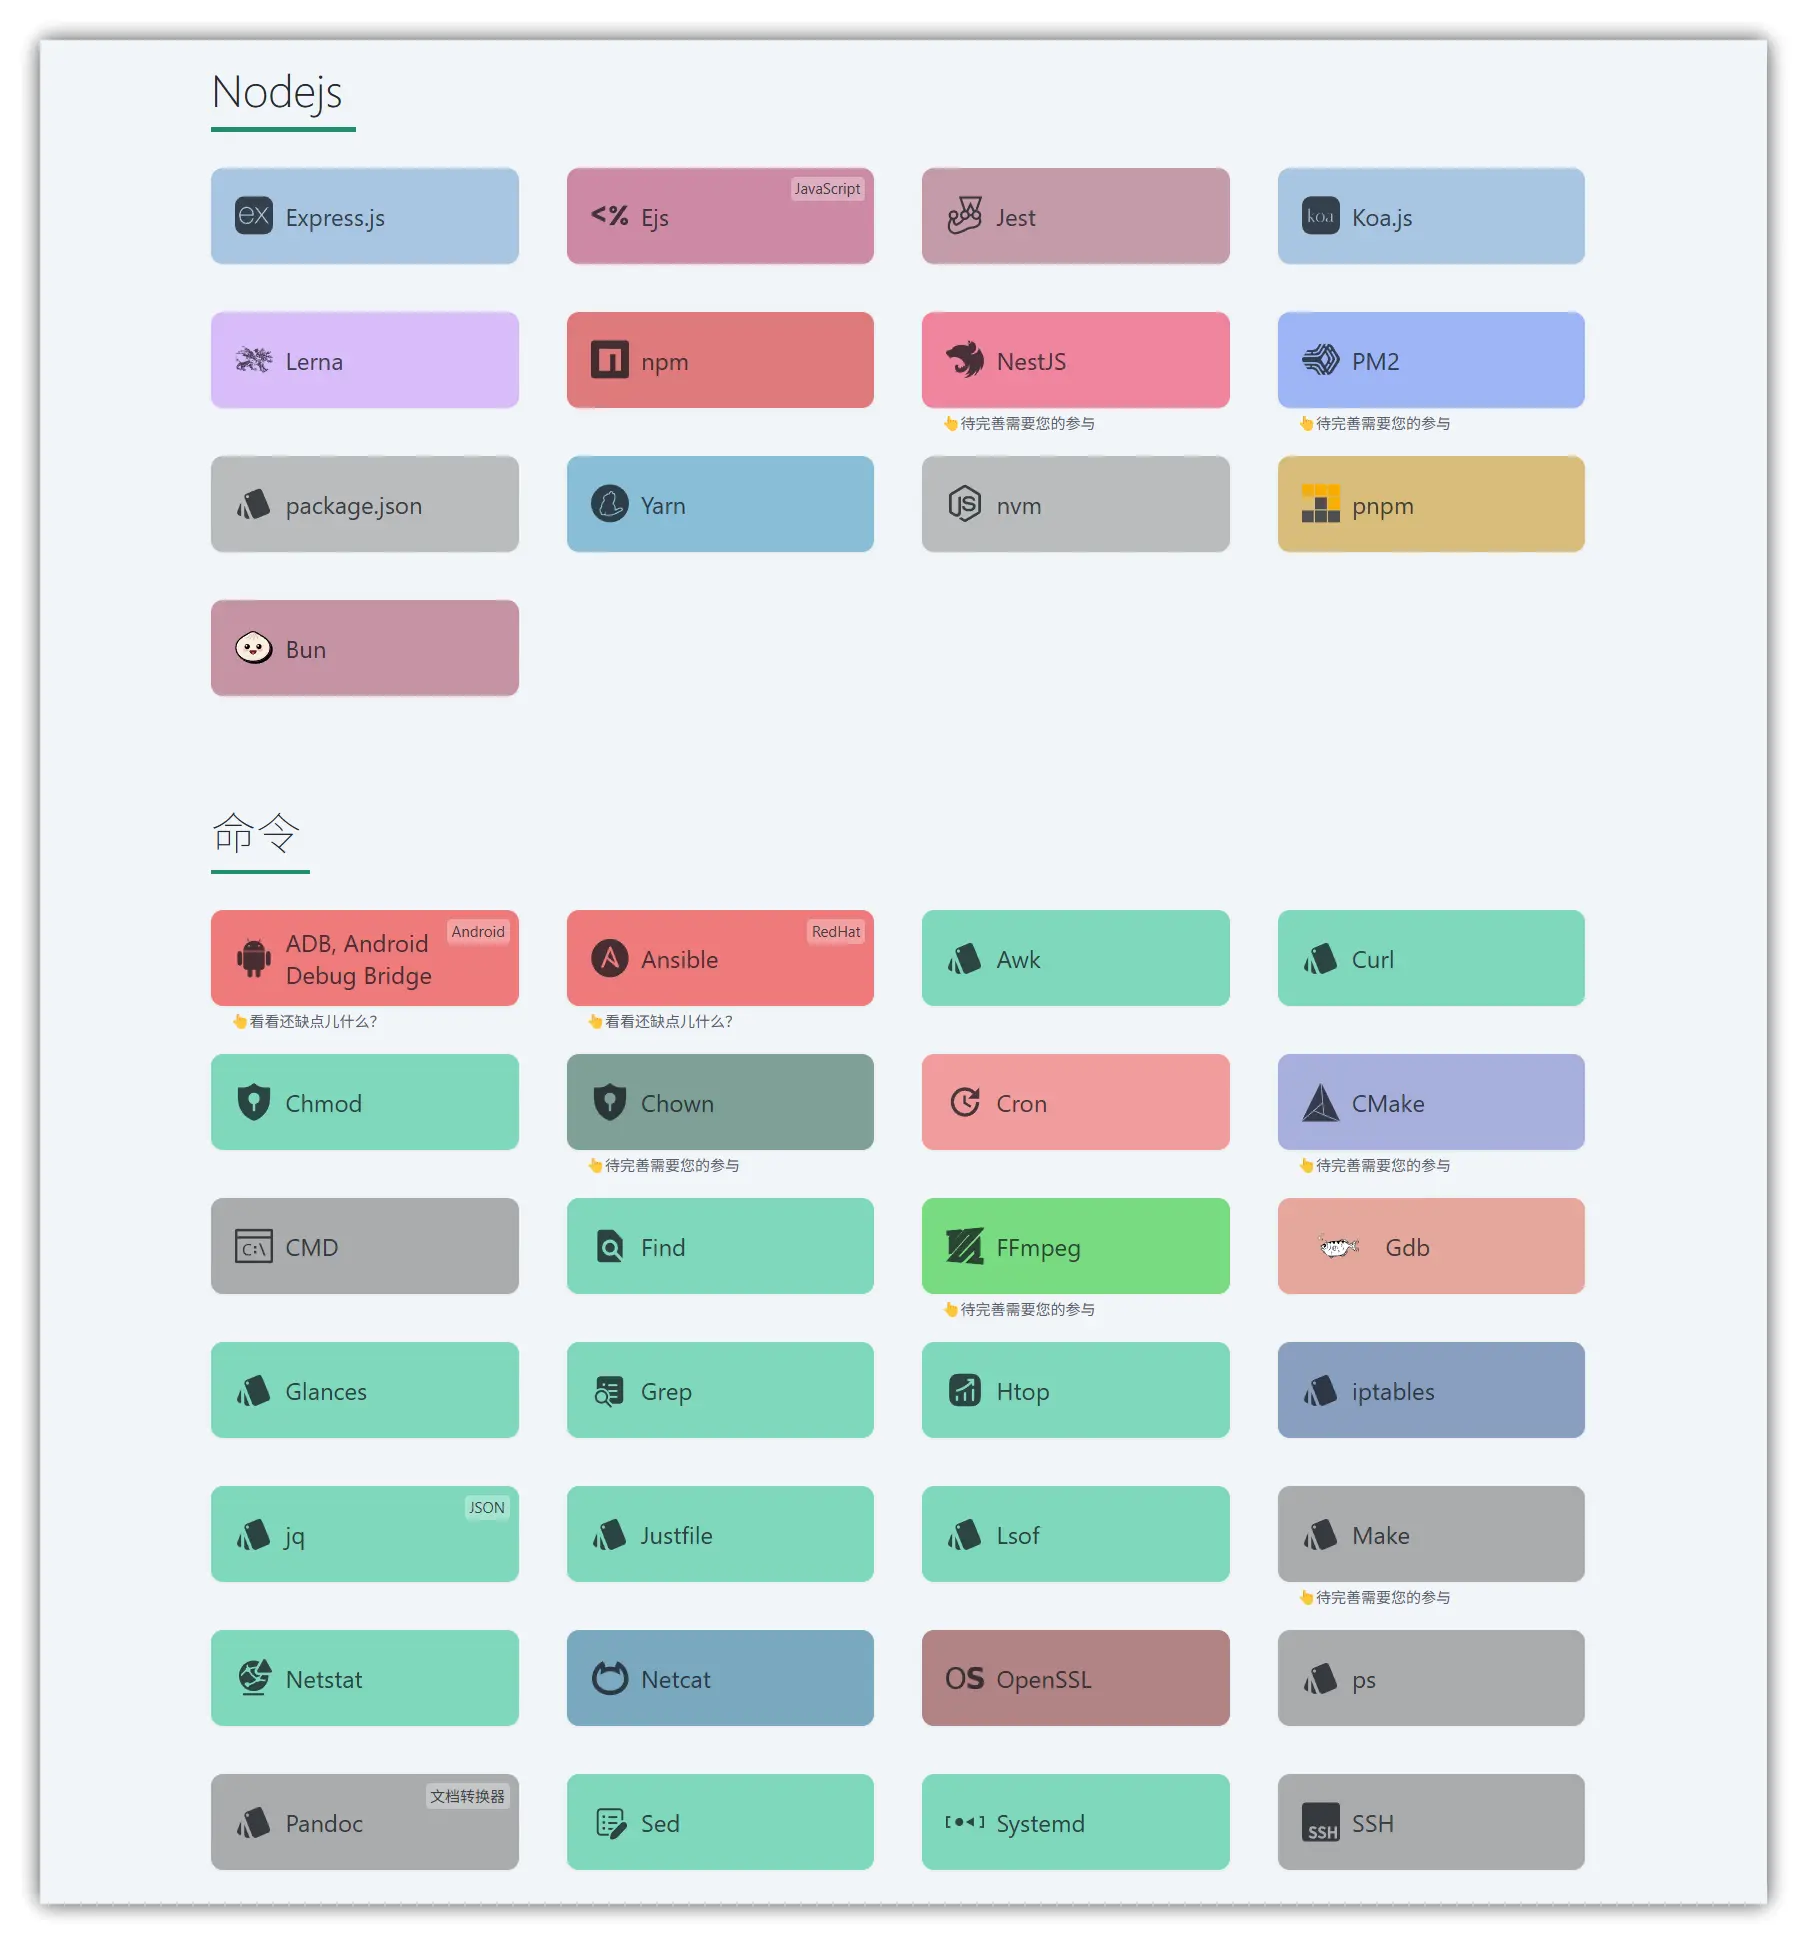Open the Systemd command card

(x=1075, y=1822)
